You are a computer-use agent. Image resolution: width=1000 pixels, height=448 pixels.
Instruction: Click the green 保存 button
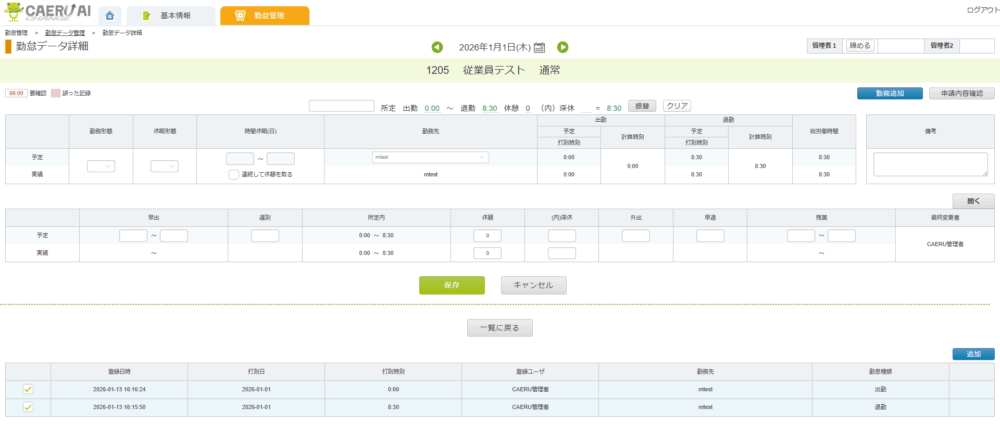pyautogui.click(x=450, y=285)
